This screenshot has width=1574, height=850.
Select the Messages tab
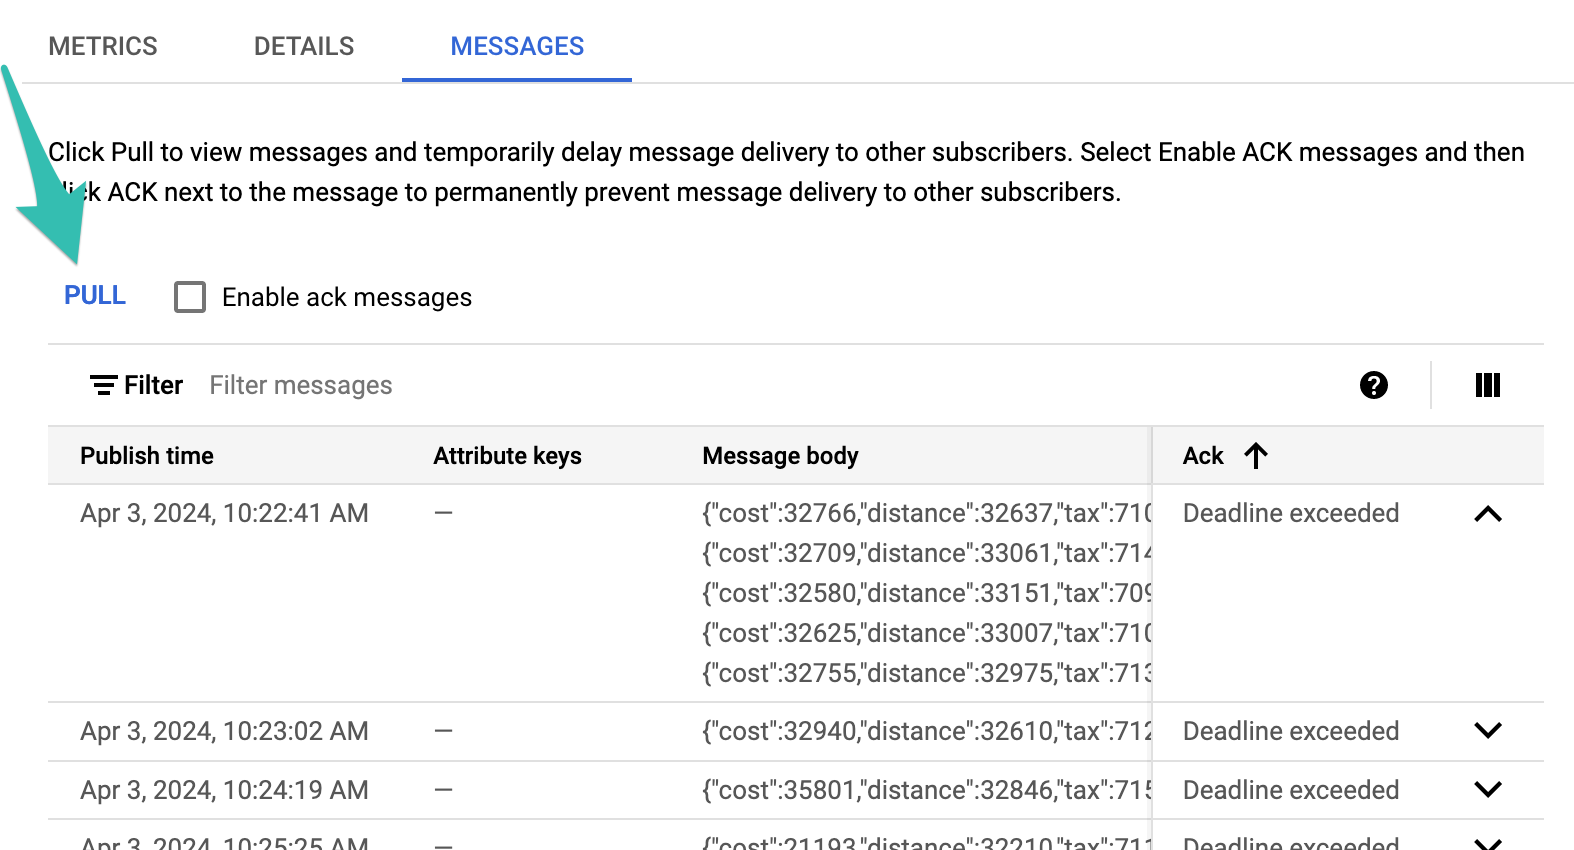tap(517, 46)
